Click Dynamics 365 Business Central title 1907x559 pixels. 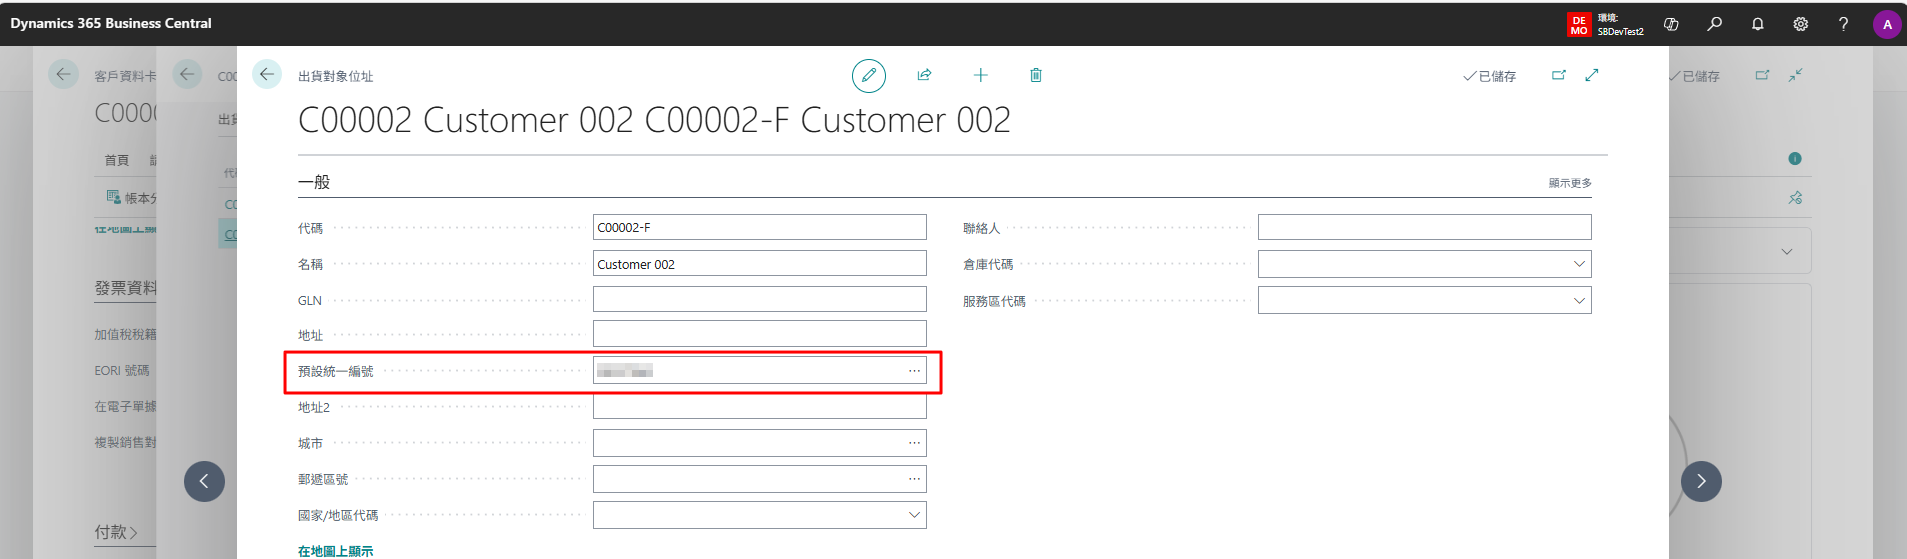pyautogui.click(x=111, y=23)
